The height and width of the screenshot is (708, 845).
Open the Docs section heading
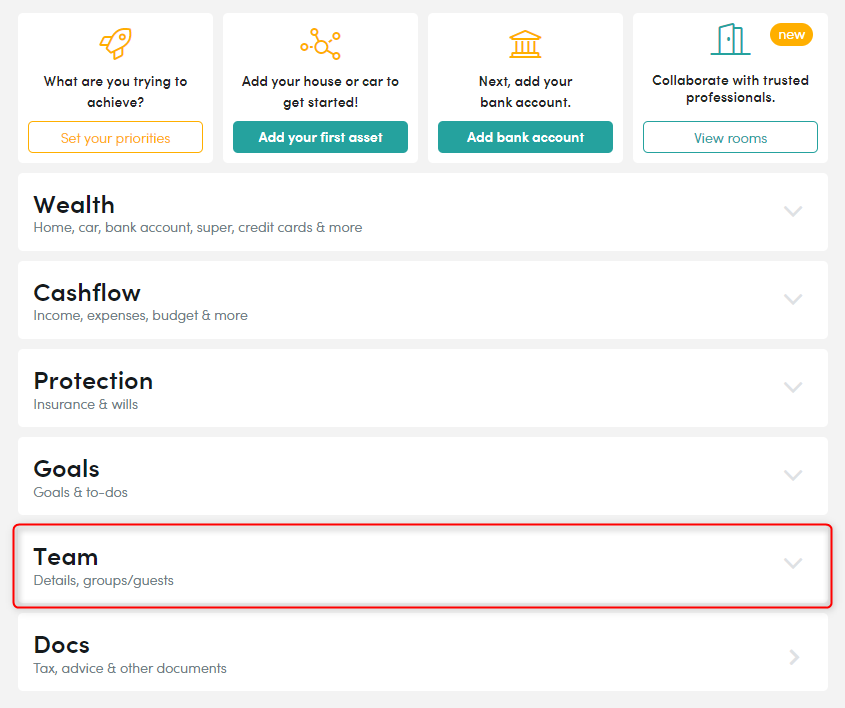click(x=61, y=645)
